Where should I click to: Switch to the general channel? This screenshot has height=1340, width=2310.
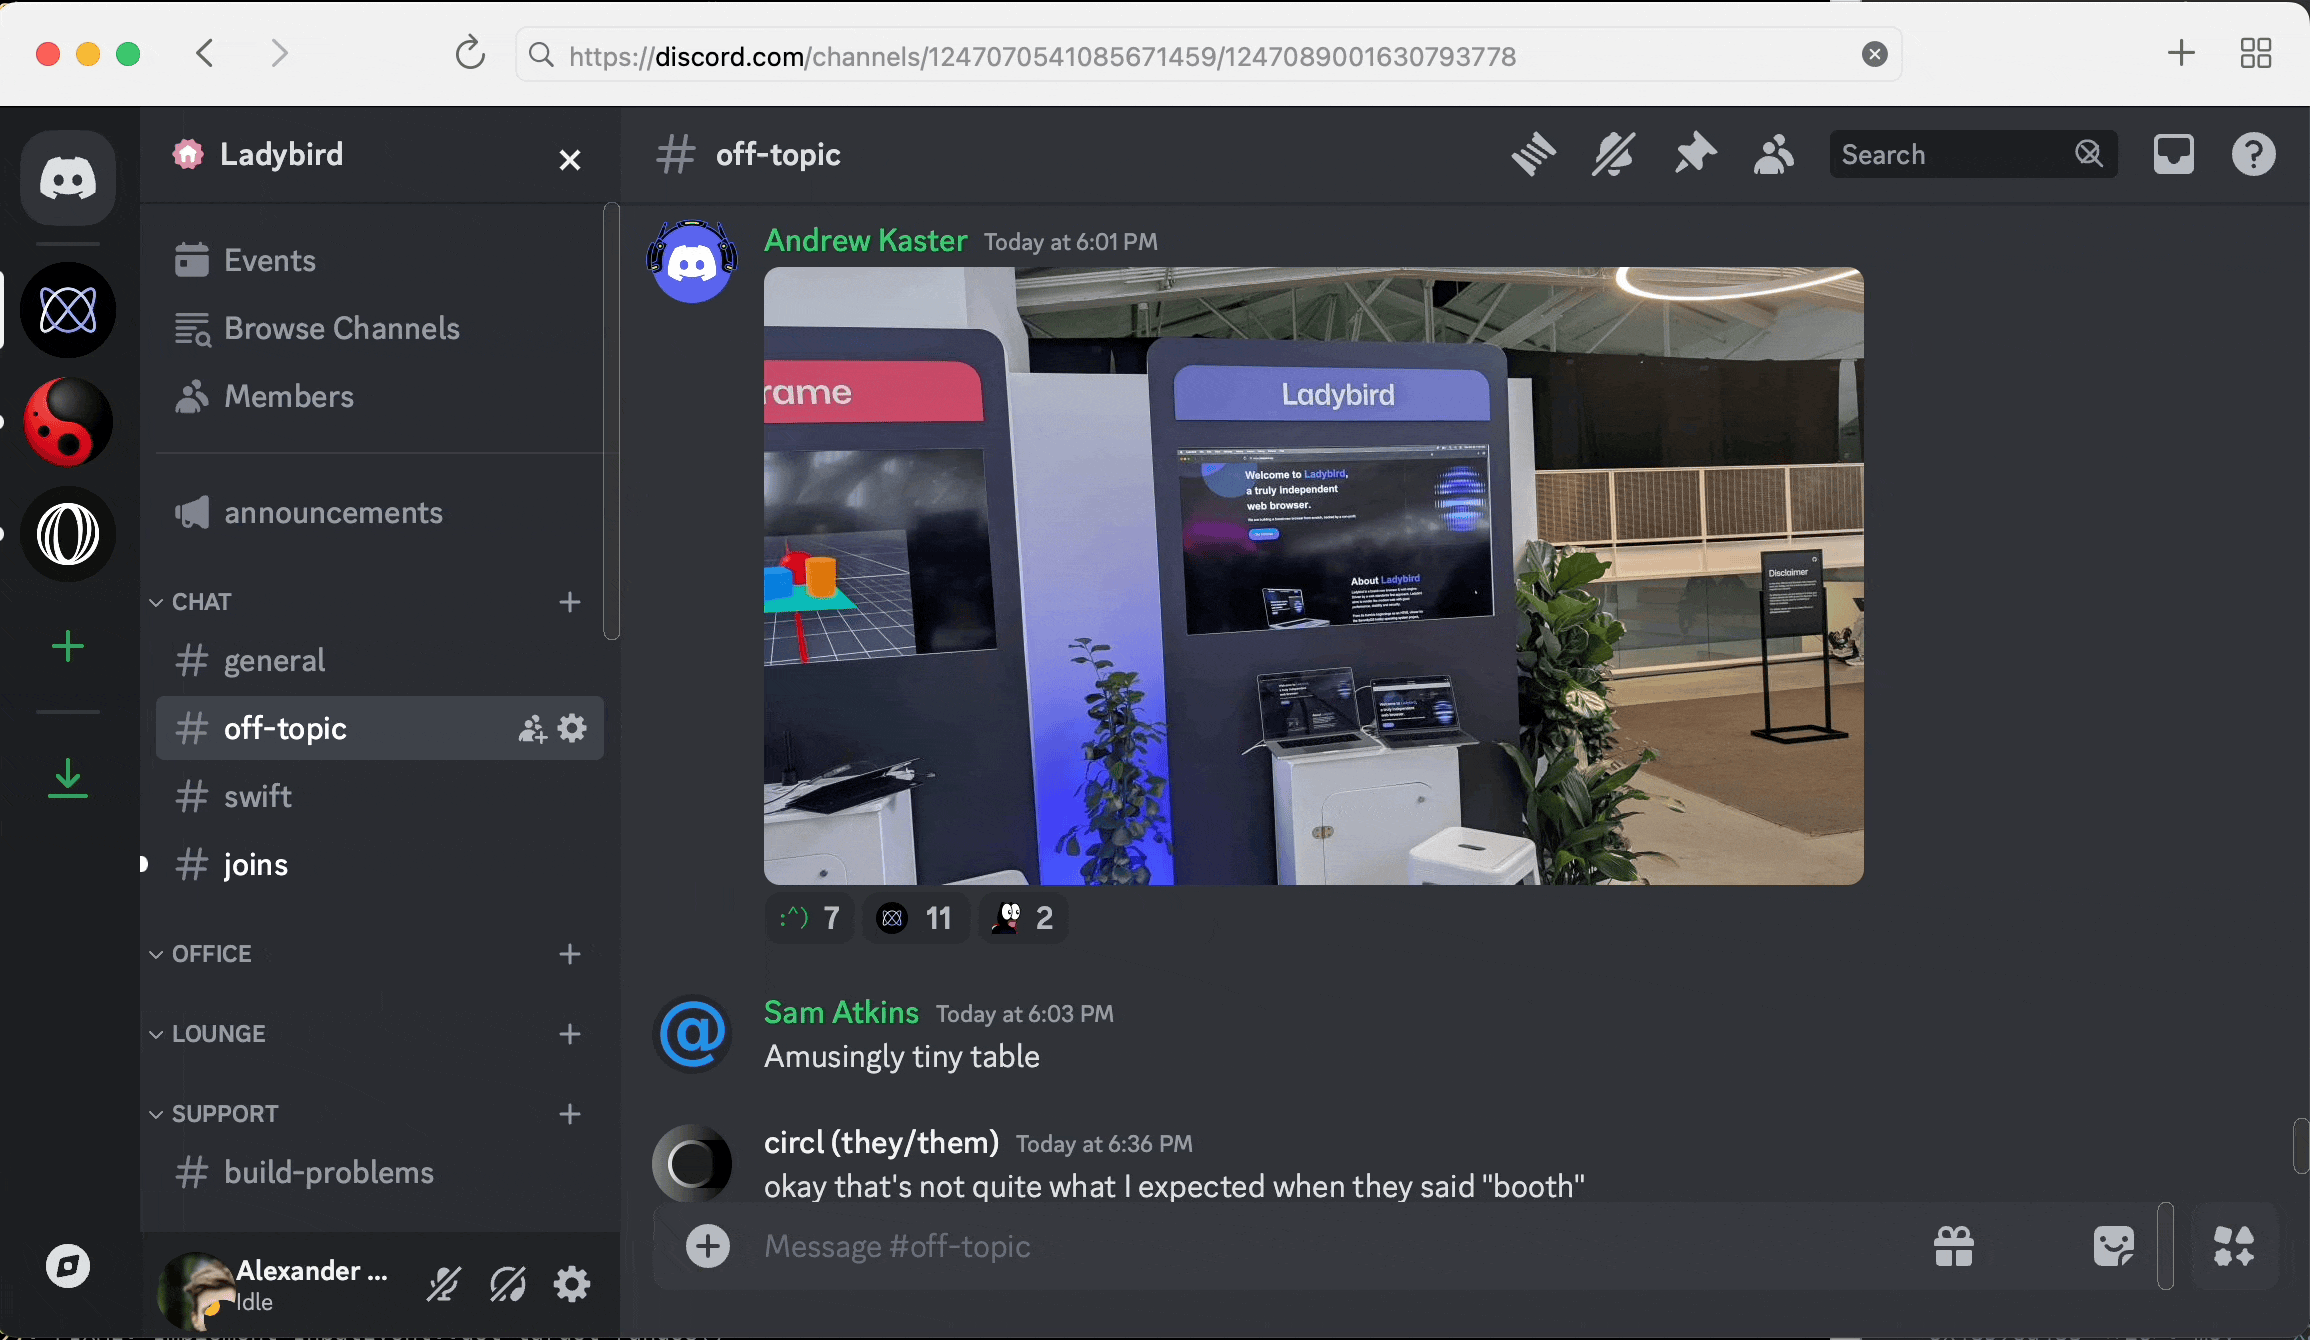(274, 660)
